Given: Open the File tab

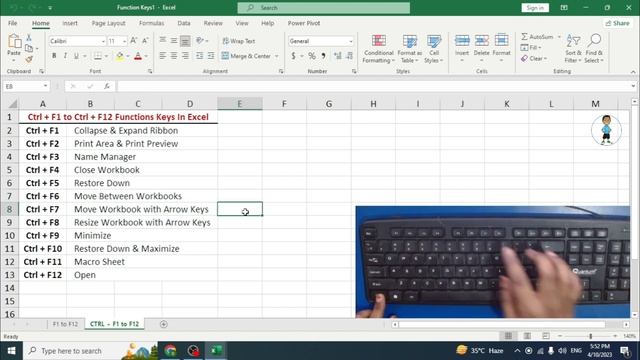Looking at the screenshot, I should click(13, 23).
